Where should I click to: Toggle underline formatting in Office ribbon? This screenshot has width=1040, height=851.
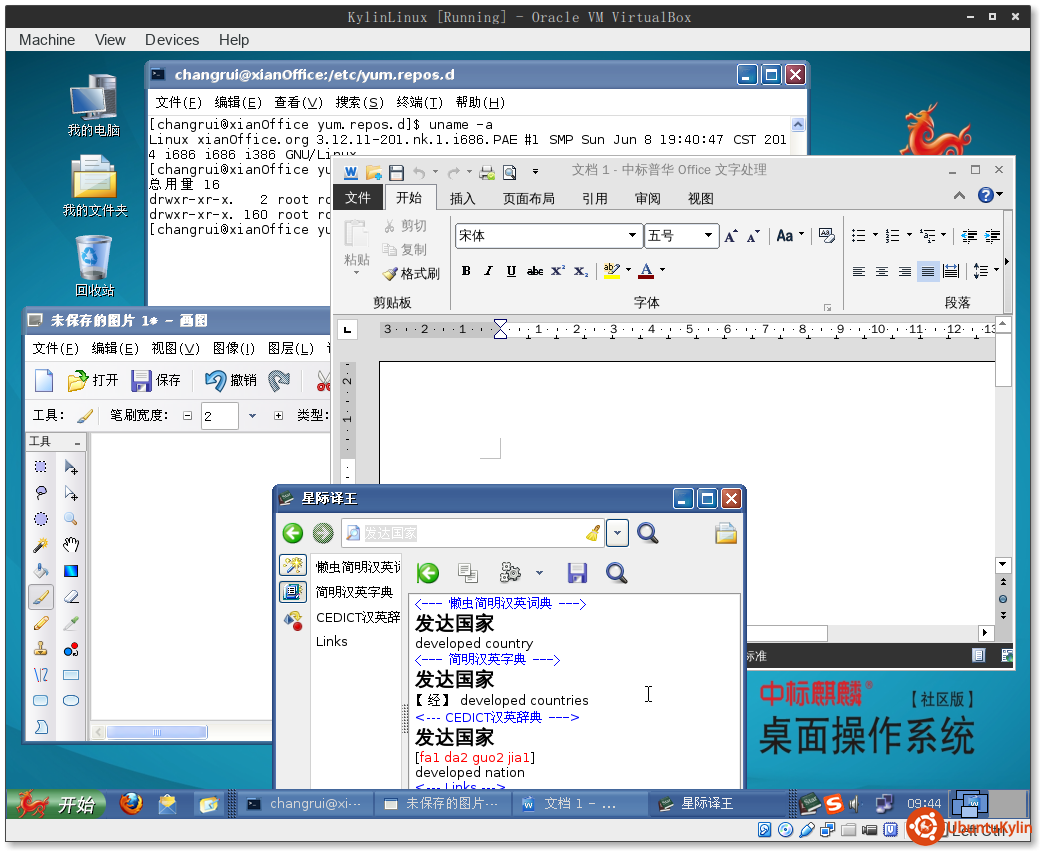(x=511, y=271)
